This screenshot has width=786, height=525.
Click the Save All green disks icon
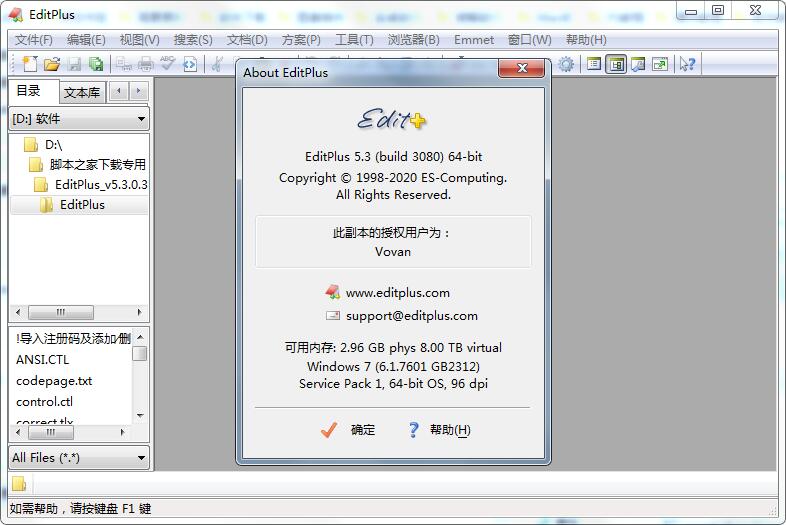click(x=96, y=64)
